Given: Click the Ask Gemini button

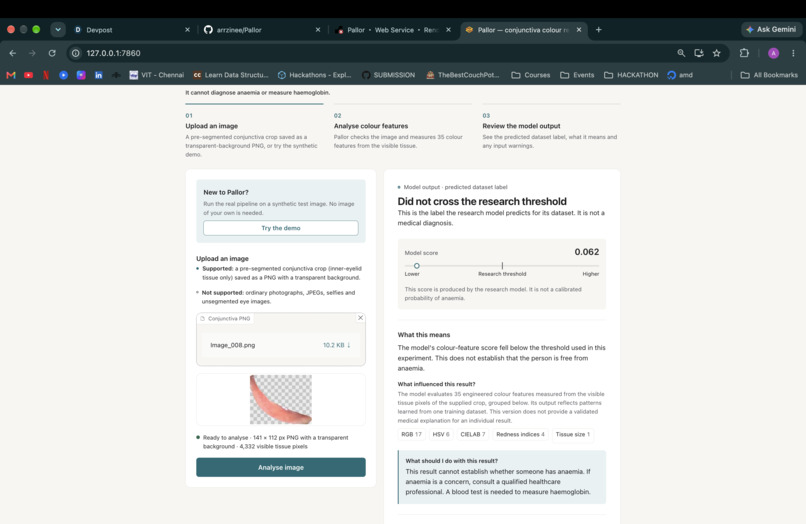Looking at the screenshot, I should [771, 30].
